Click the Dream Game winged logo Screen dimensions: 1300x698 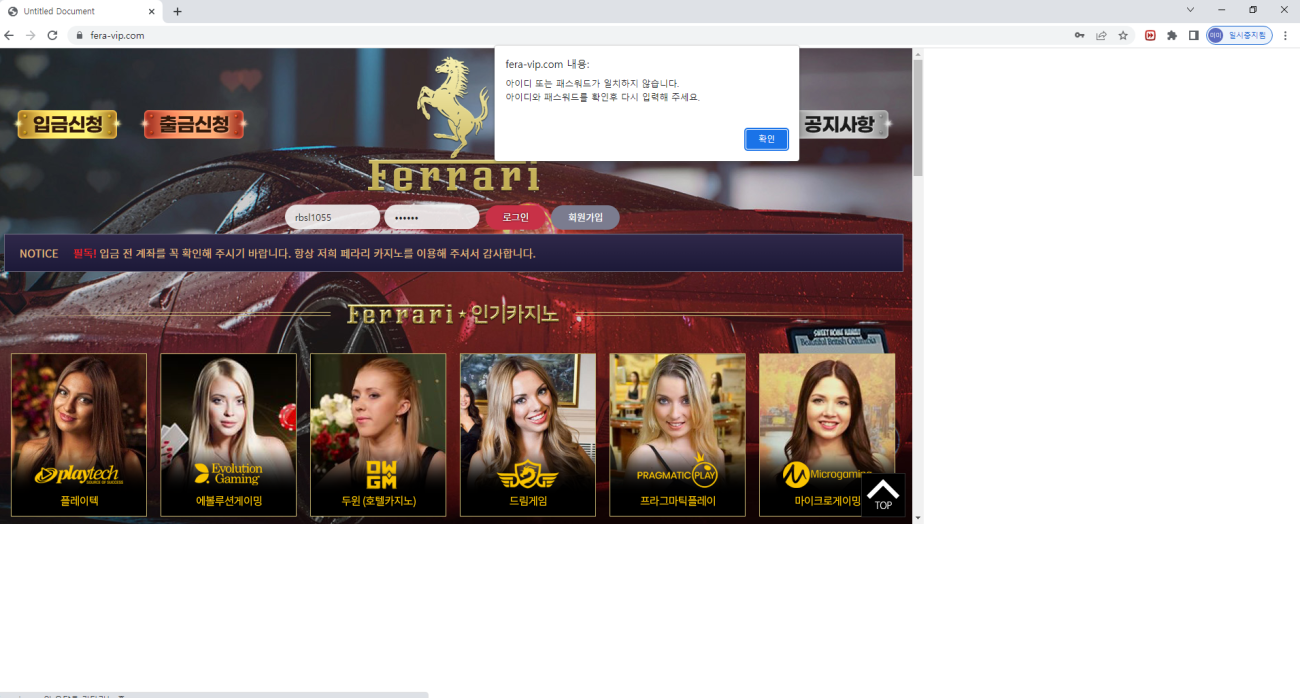(x=528, y=473)
